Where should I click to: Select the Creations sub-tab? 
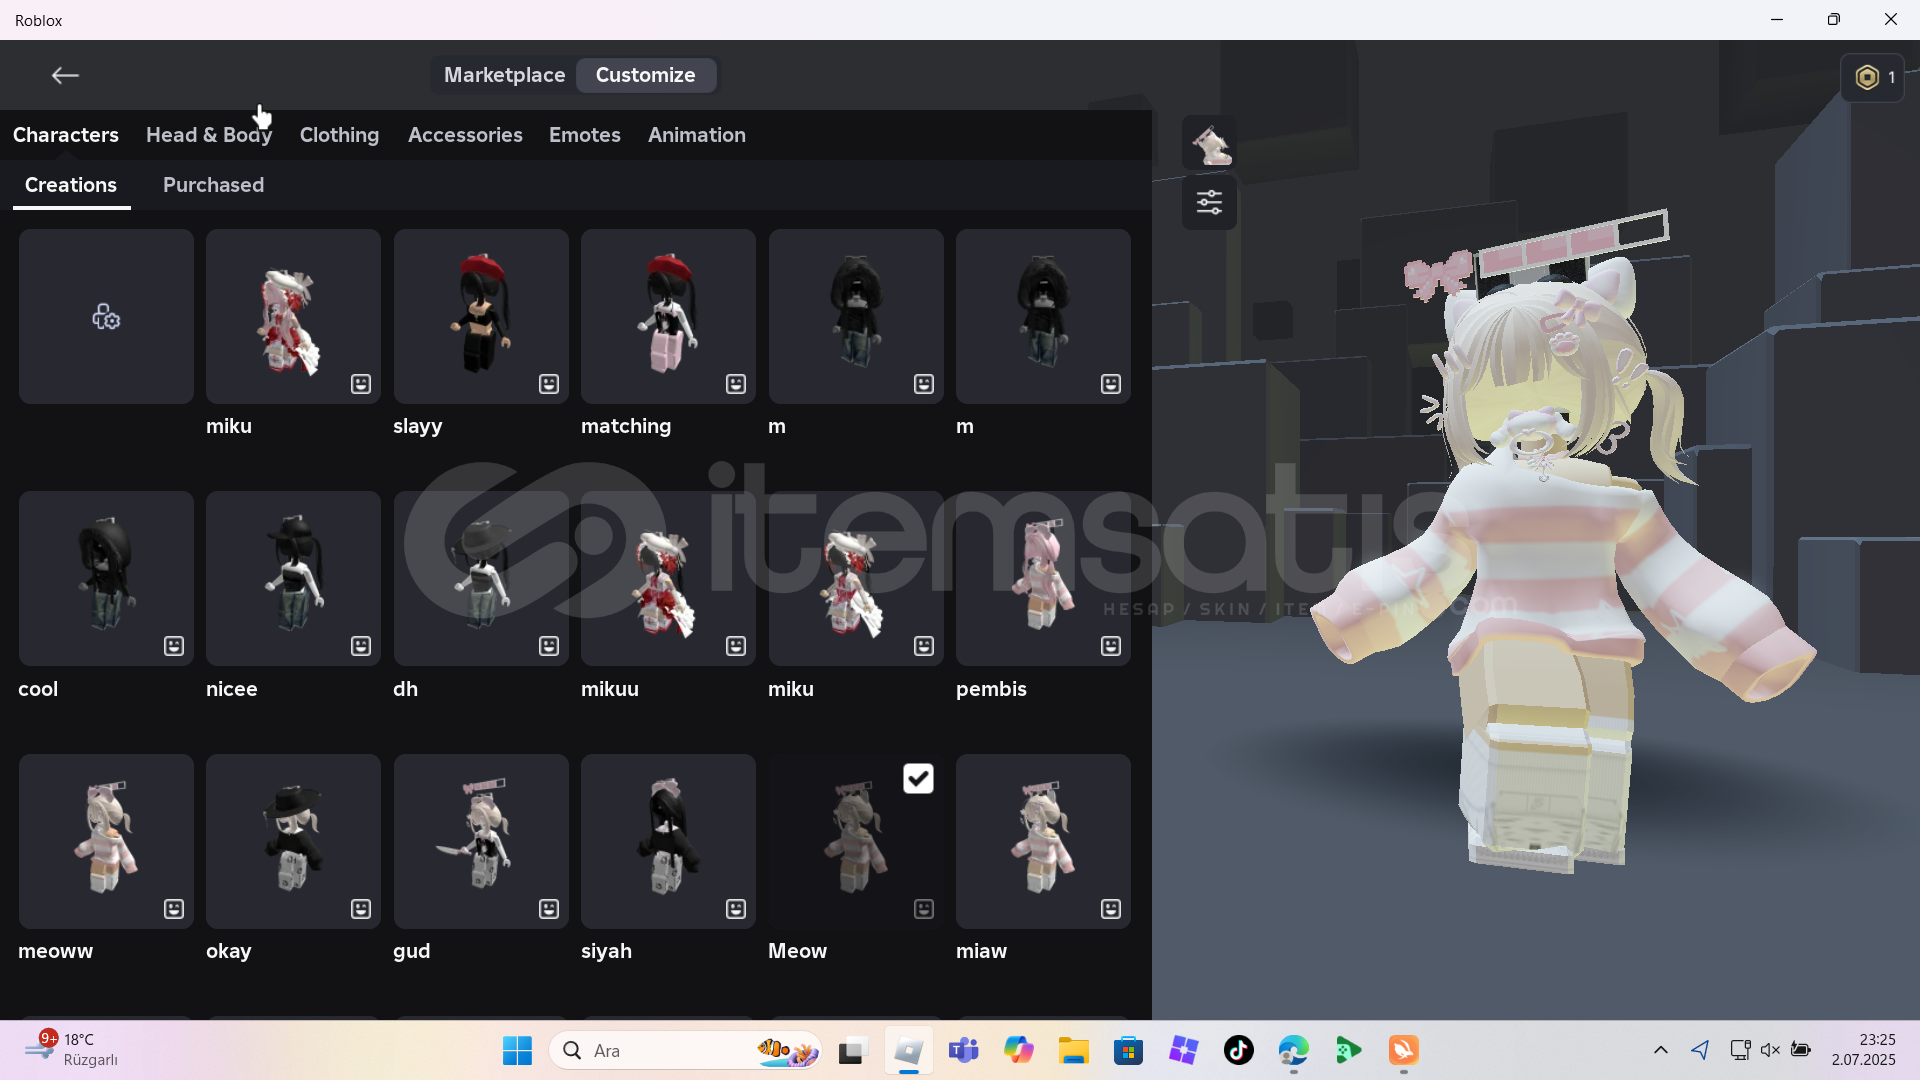point(71,185)
